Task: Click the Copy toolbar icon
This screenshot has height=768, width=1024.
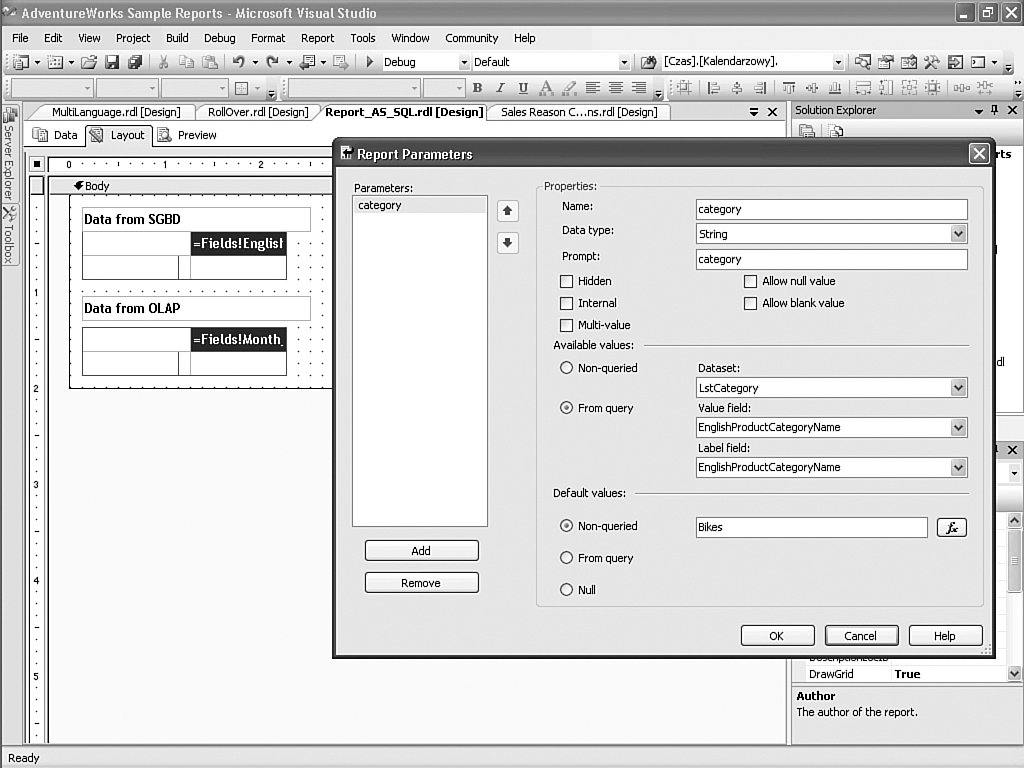Action: coord(186,62)
